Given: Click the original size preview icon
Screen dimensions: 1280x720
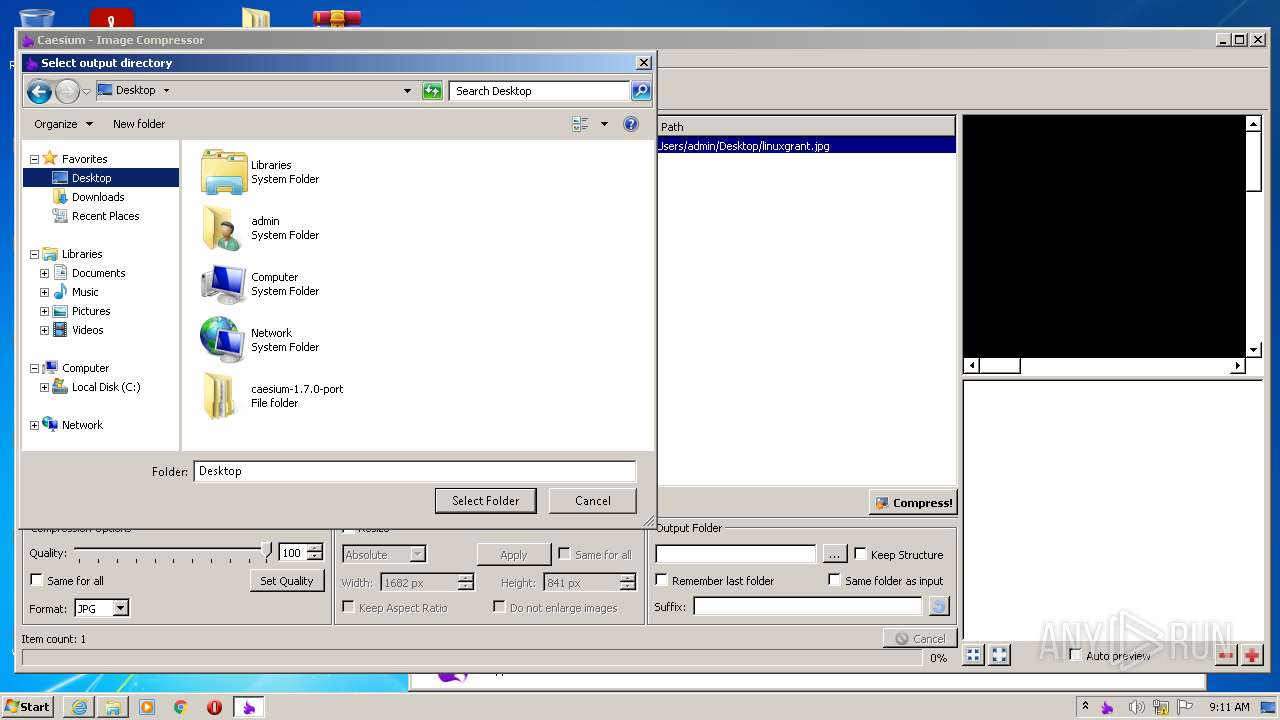Looking at the screenshot, I should coord(999,655).
